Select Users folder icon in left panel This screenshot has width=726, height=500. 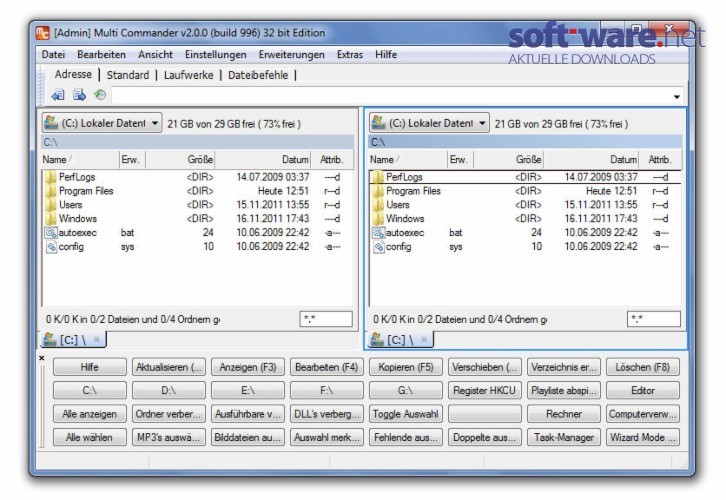(x=50, y=205)
